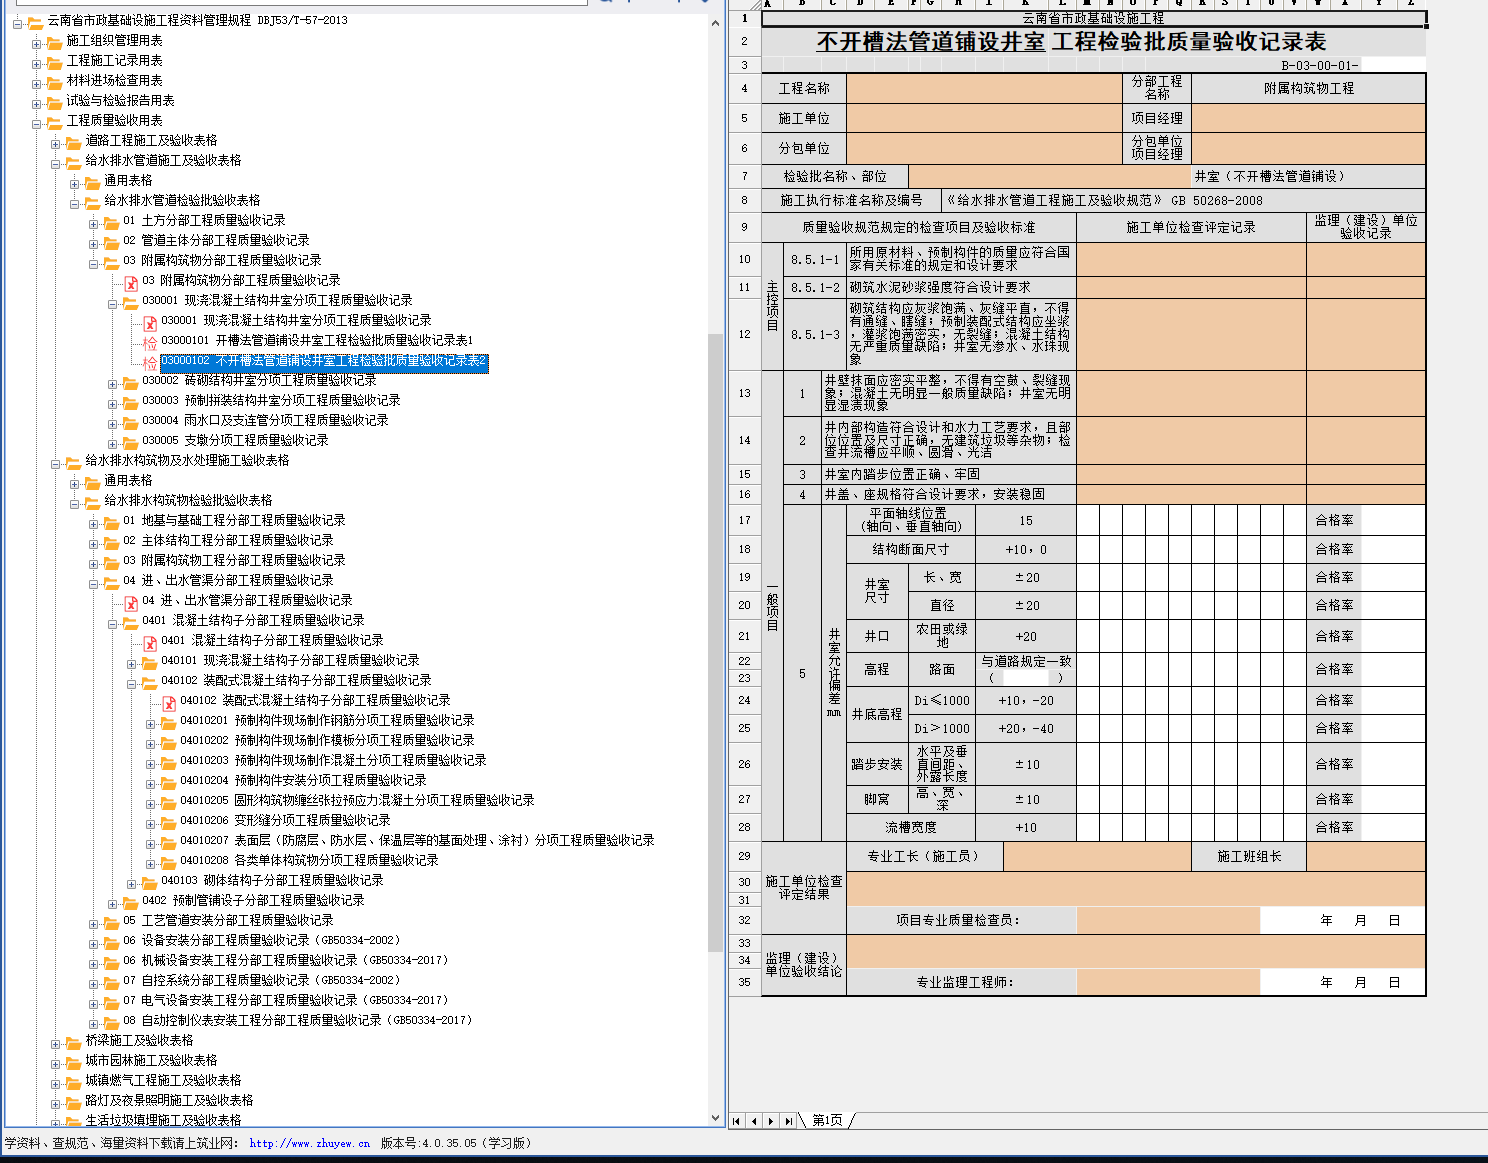Go to previous sheet using navigation arrow

coord(754,1121)
